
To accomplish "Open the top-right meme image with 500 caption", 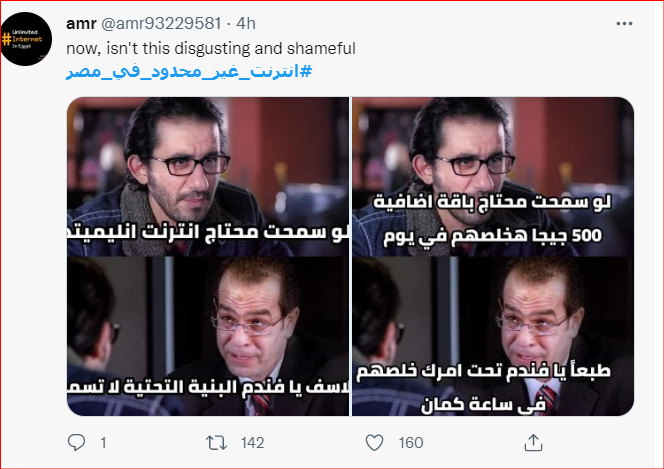I will [x=493, y=177].
